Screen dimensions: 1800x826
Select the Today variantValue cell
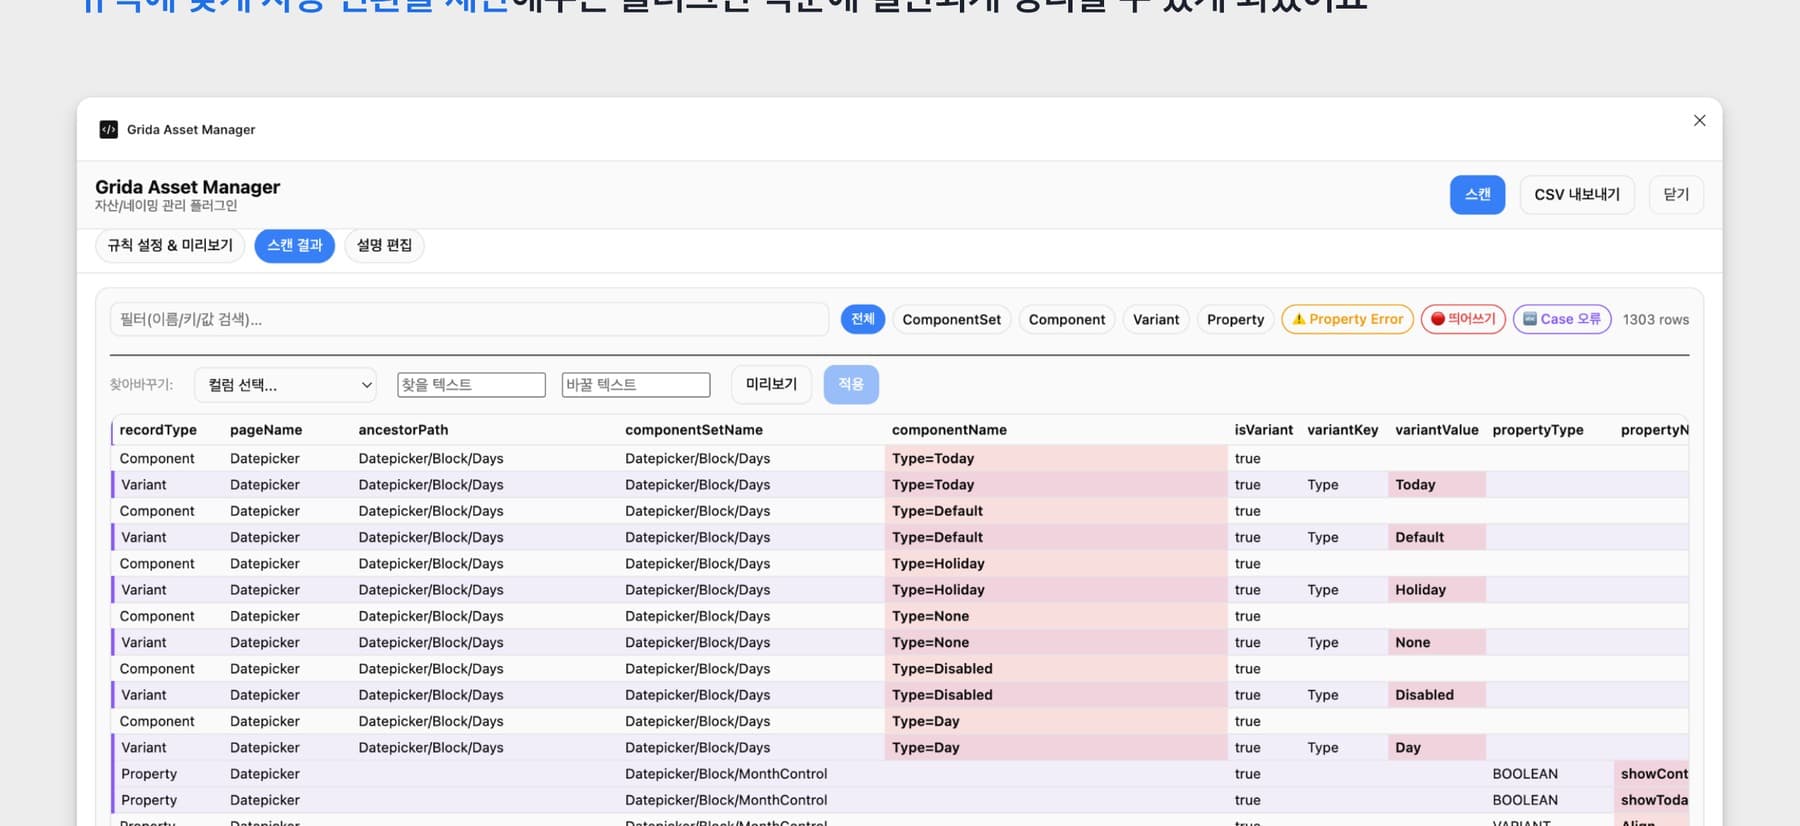pos(1437,485)
